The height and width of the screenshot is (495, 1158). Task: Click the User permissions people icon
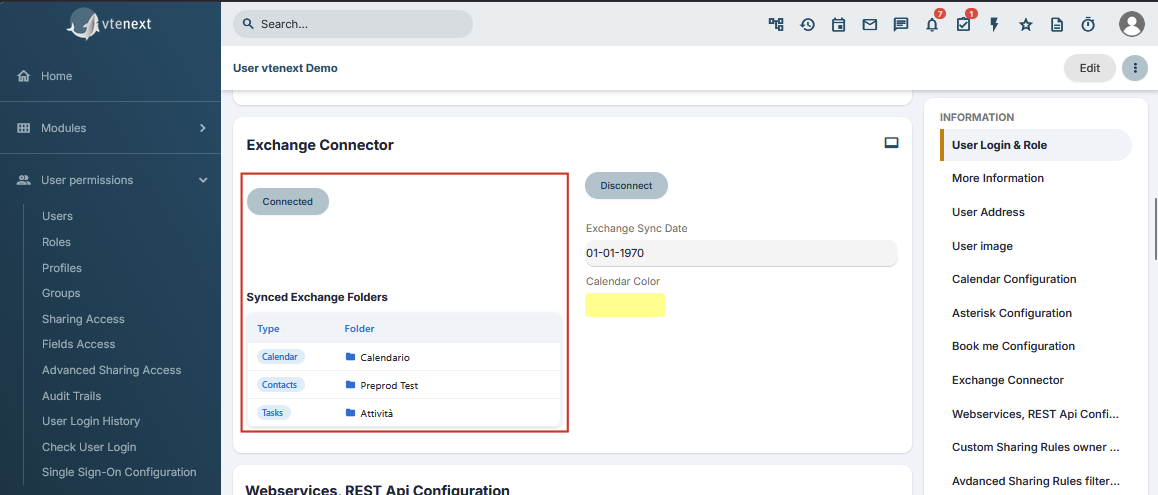click(24, 180)
